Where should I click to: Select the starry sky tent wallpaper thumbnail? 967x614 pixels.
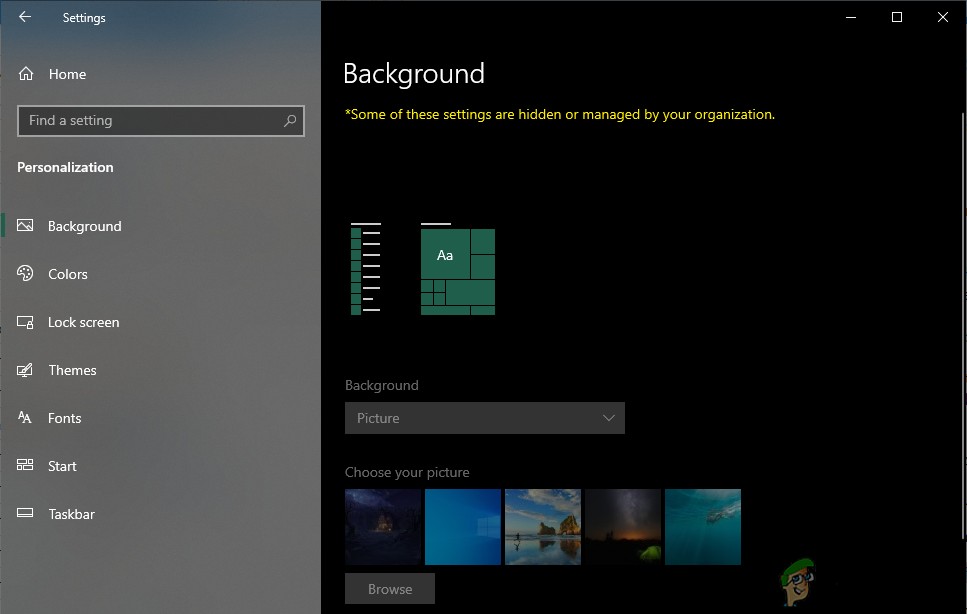(623, 527)
